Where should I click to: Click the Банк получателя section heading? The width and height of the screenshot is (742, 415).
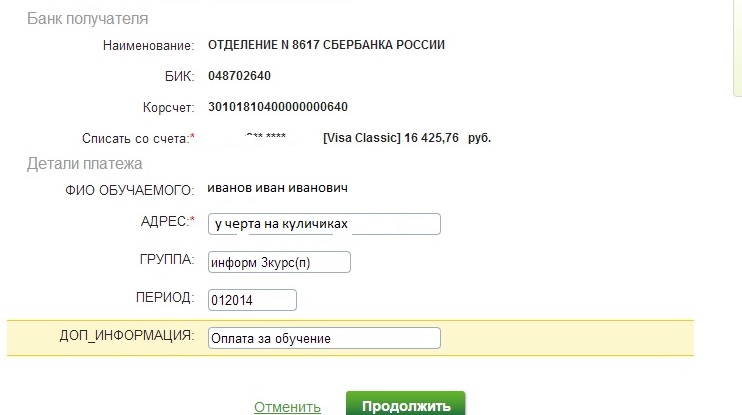[88, 18]
